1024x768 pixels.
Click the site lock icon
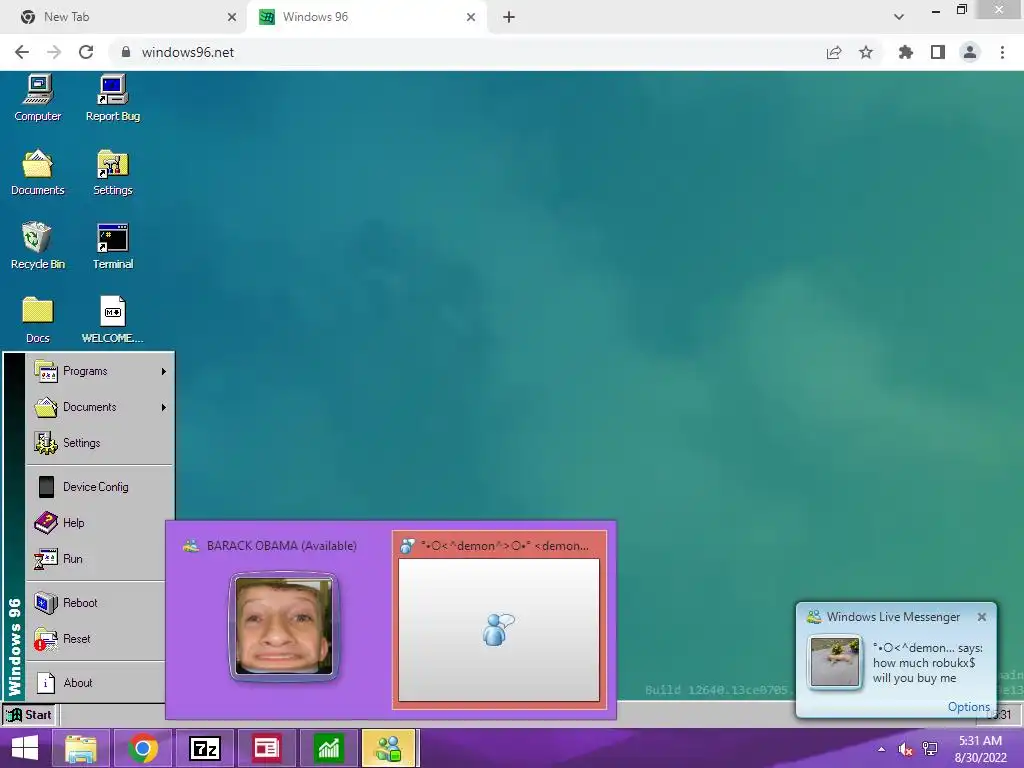point(126,52)
